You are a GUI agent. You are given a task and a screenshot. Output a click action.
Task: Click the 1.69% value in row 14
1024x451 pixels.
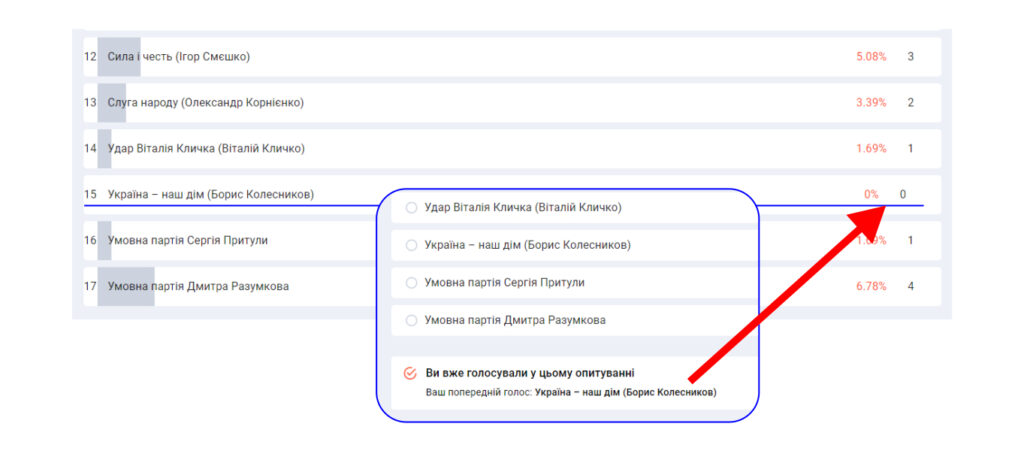pos(871,148)
